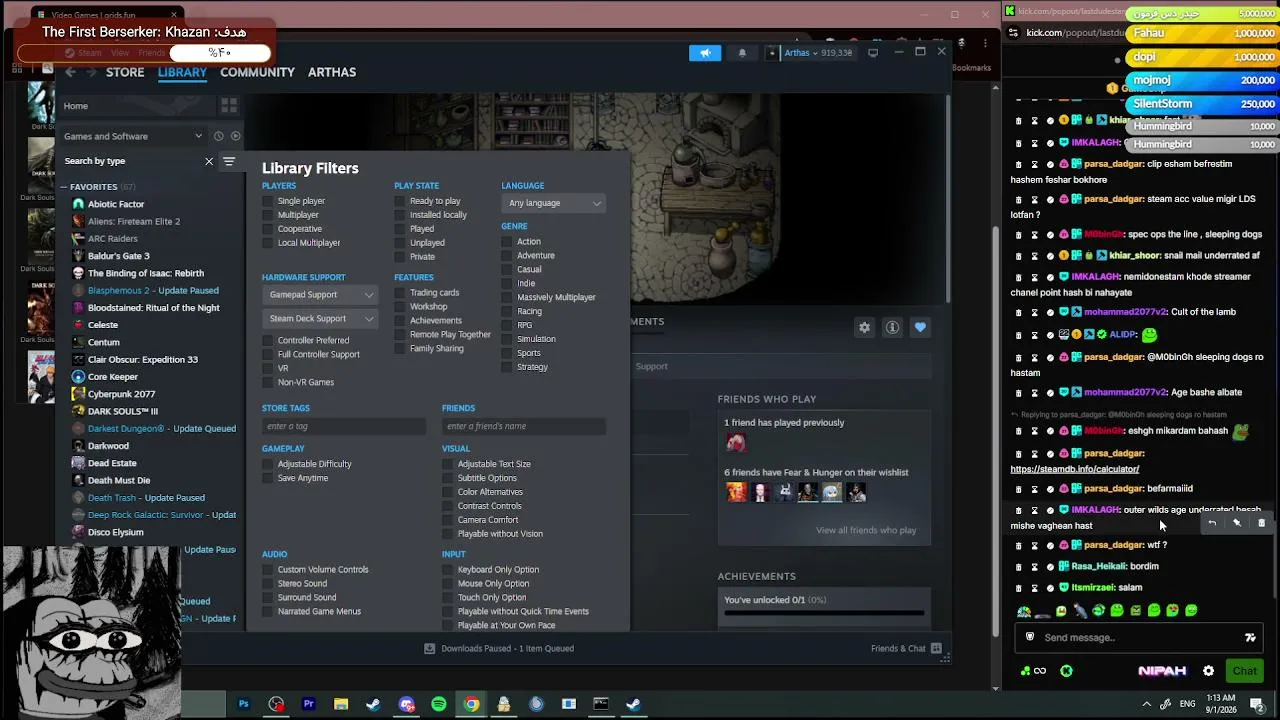
Task: Go back using Steam's back arrow
Action: 70,72
